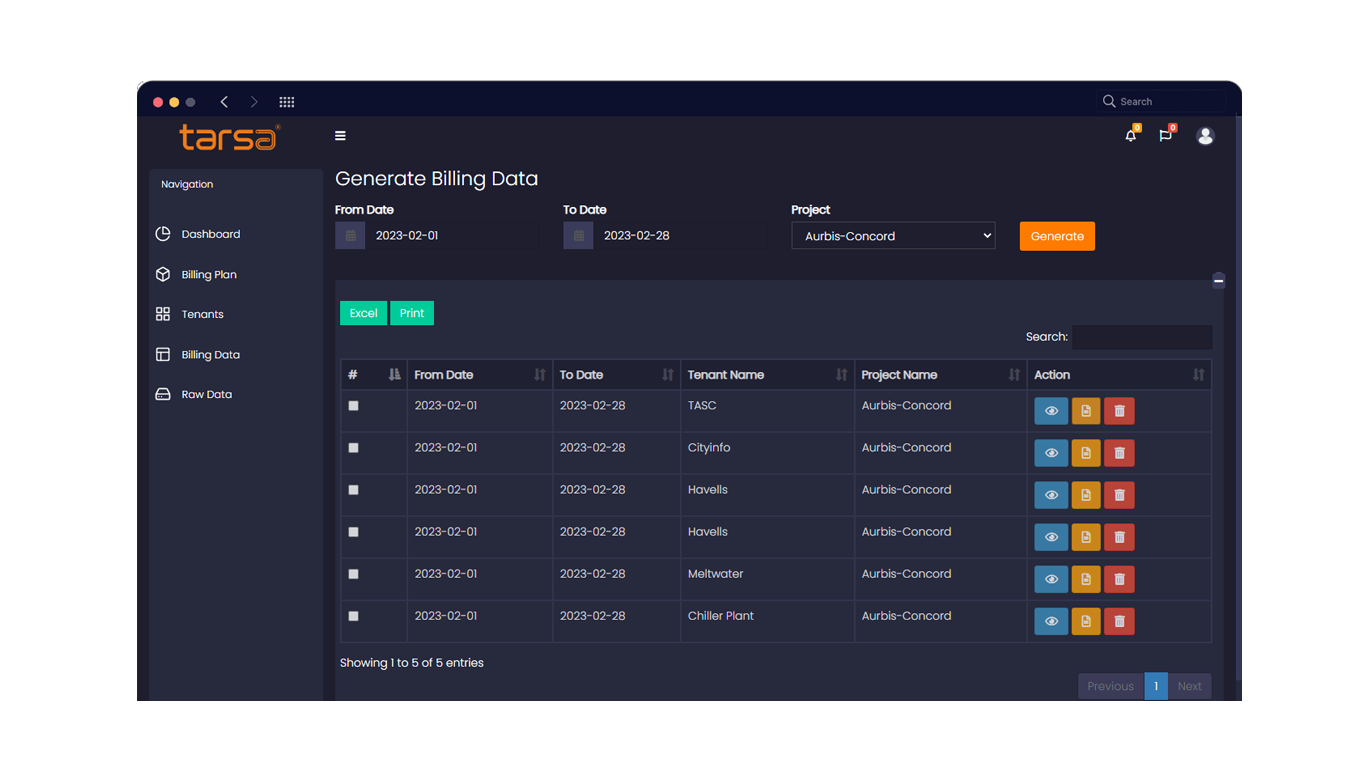This screenshot has width=1366, height=768.
Task: Open the flag messages icon
Action: [x=1165, y=136]
